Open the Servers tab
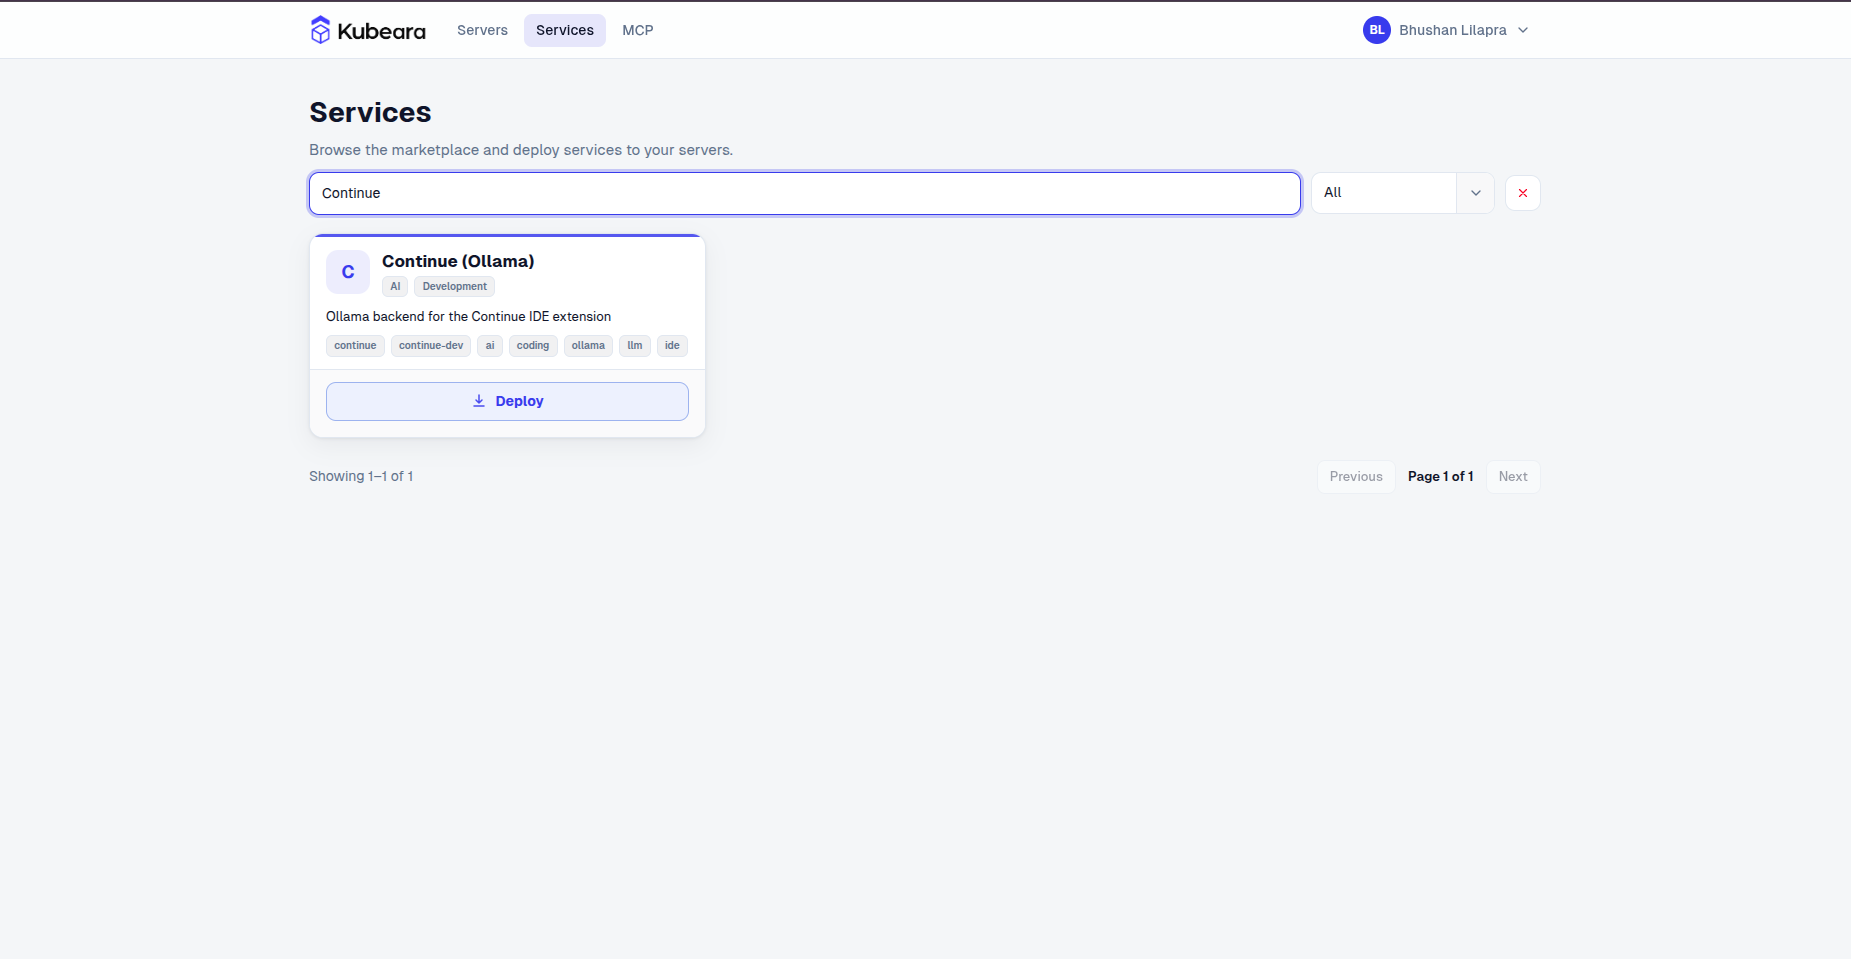 click(482, 30)
